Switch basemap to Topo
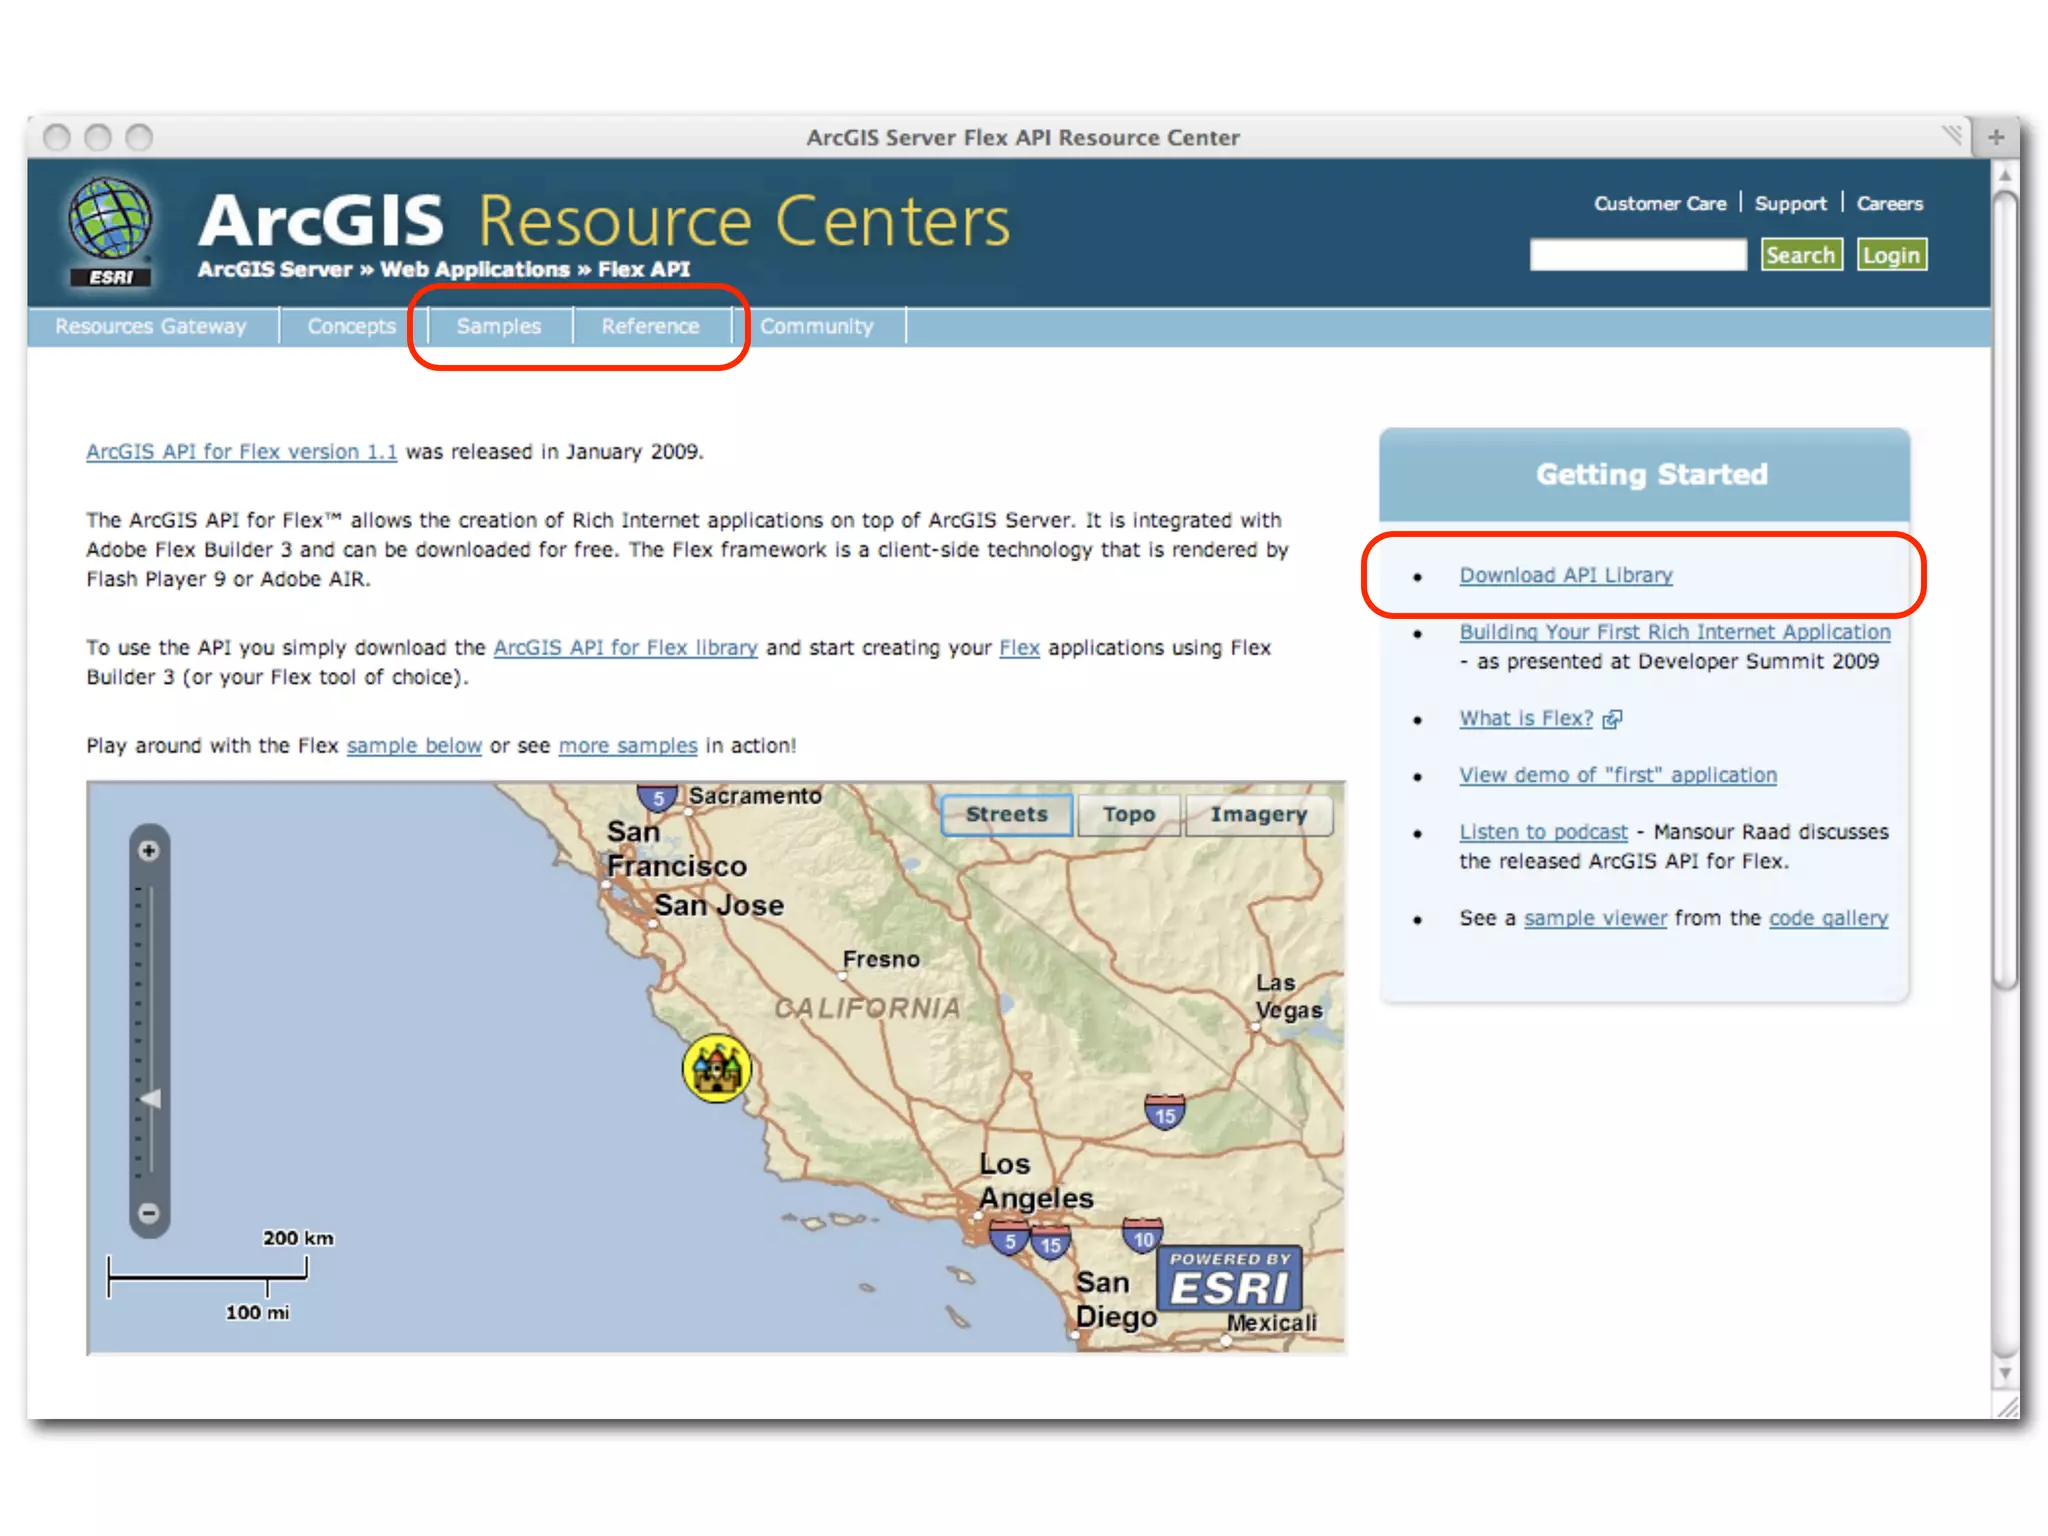This screenshot has width=2048, height=1536. pyautogui.click(x=1129, y=814)
